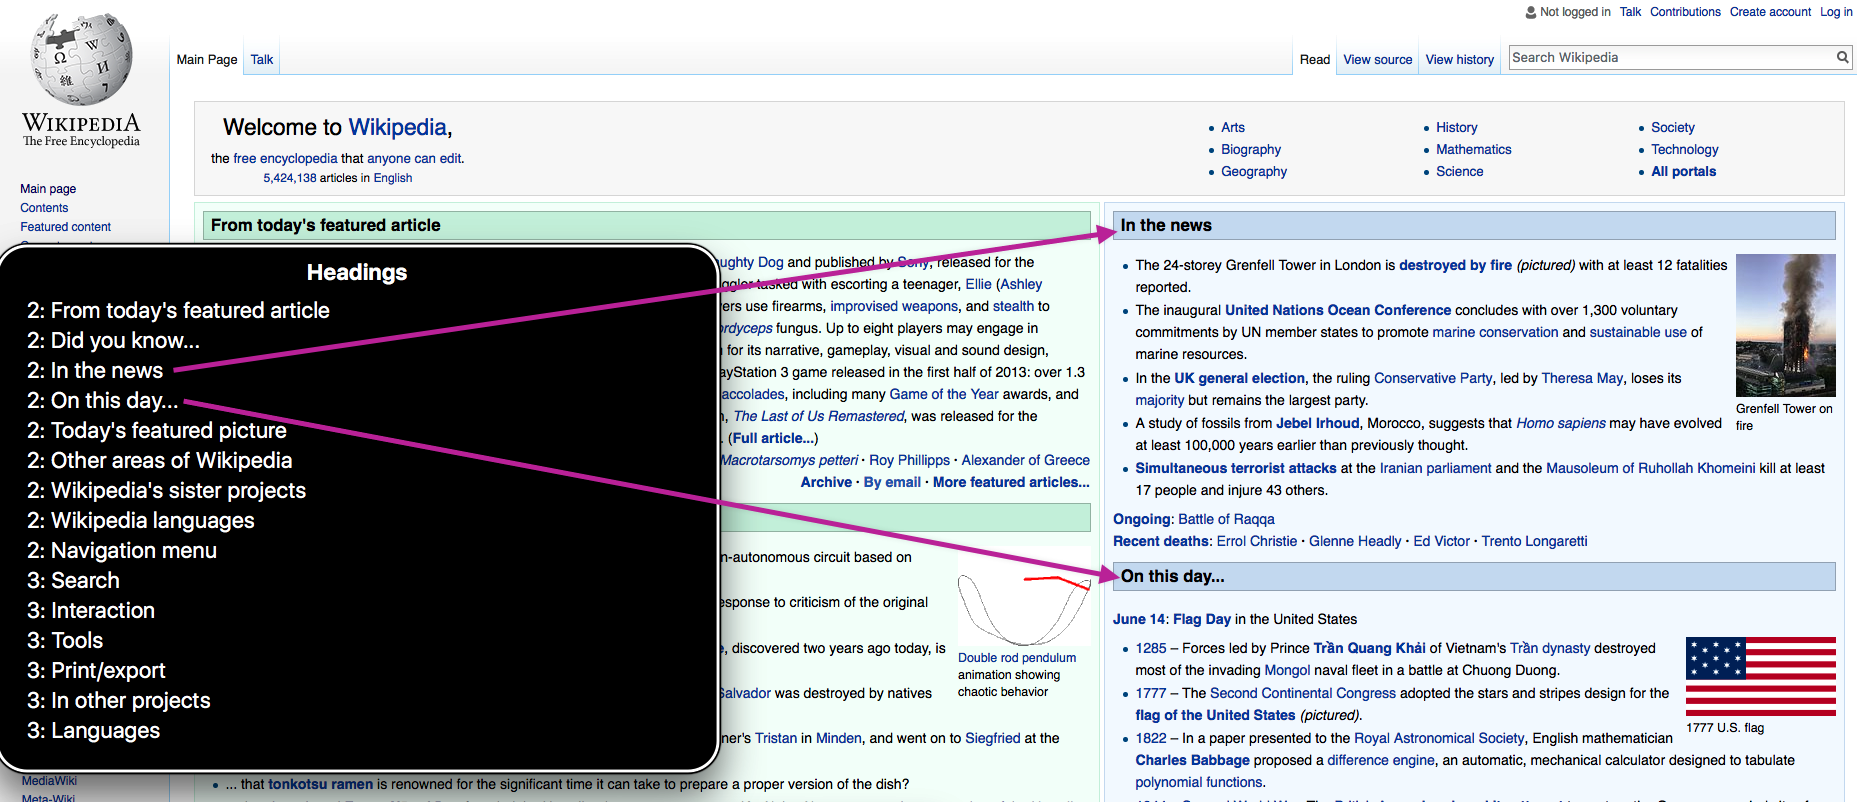Click the Log in link
This screenshot has height=802, width=1857.
tap(1836, 12)
